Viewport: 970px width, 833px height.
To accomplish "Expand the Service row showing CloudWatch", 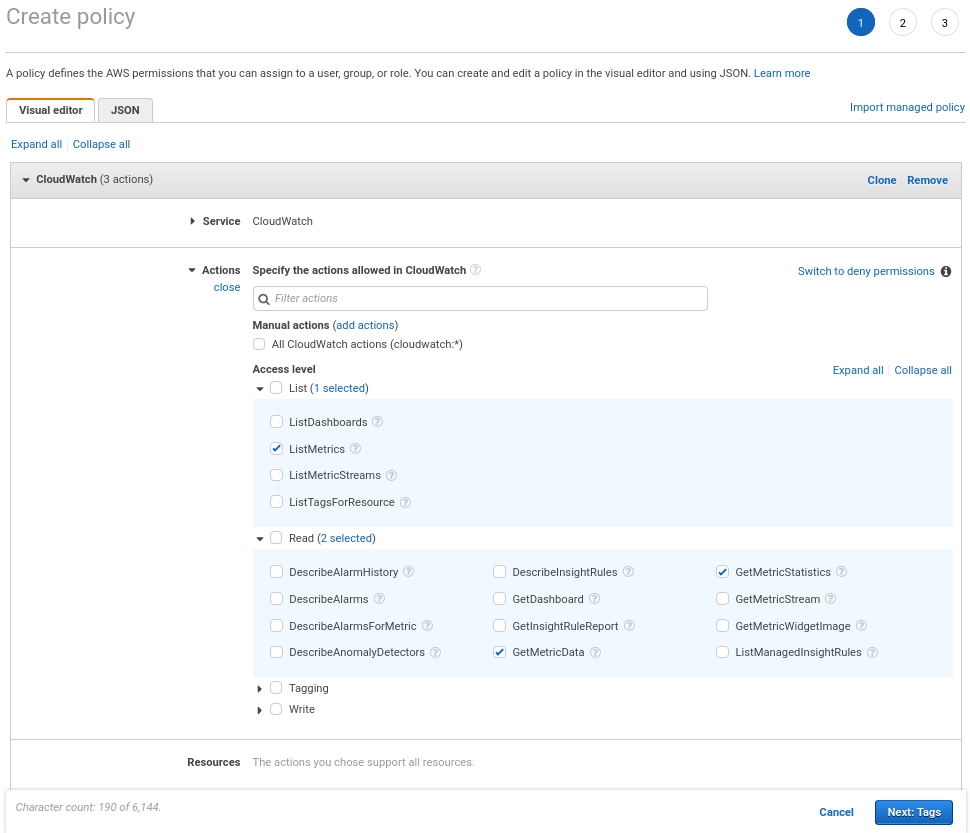I will (194, 221).
